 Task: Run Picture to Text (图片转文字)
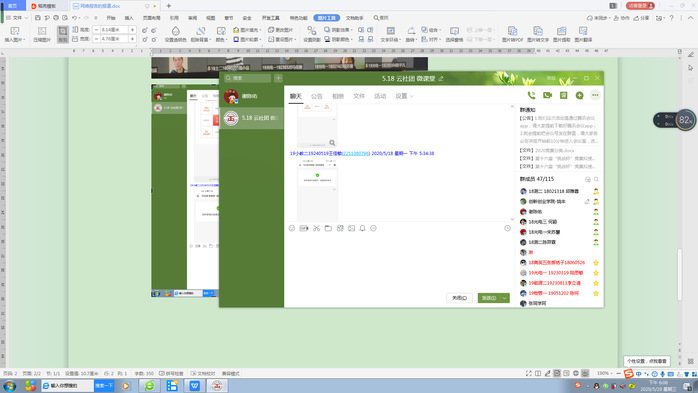pos(538,34)
